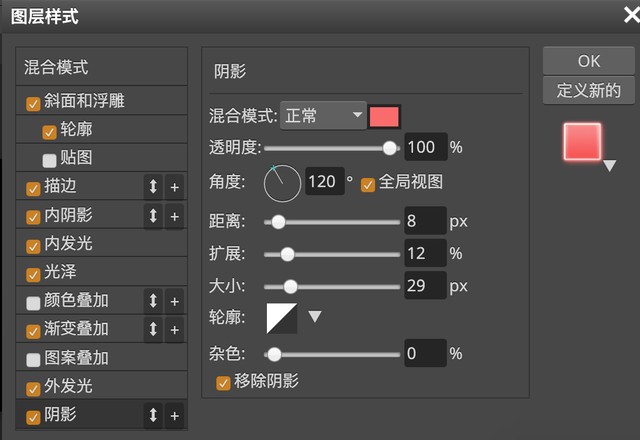The width and height of the screenshot is (640, 440).
Task: Click the 轮廓 contour curve thumbnail
Action: (282, 318)
